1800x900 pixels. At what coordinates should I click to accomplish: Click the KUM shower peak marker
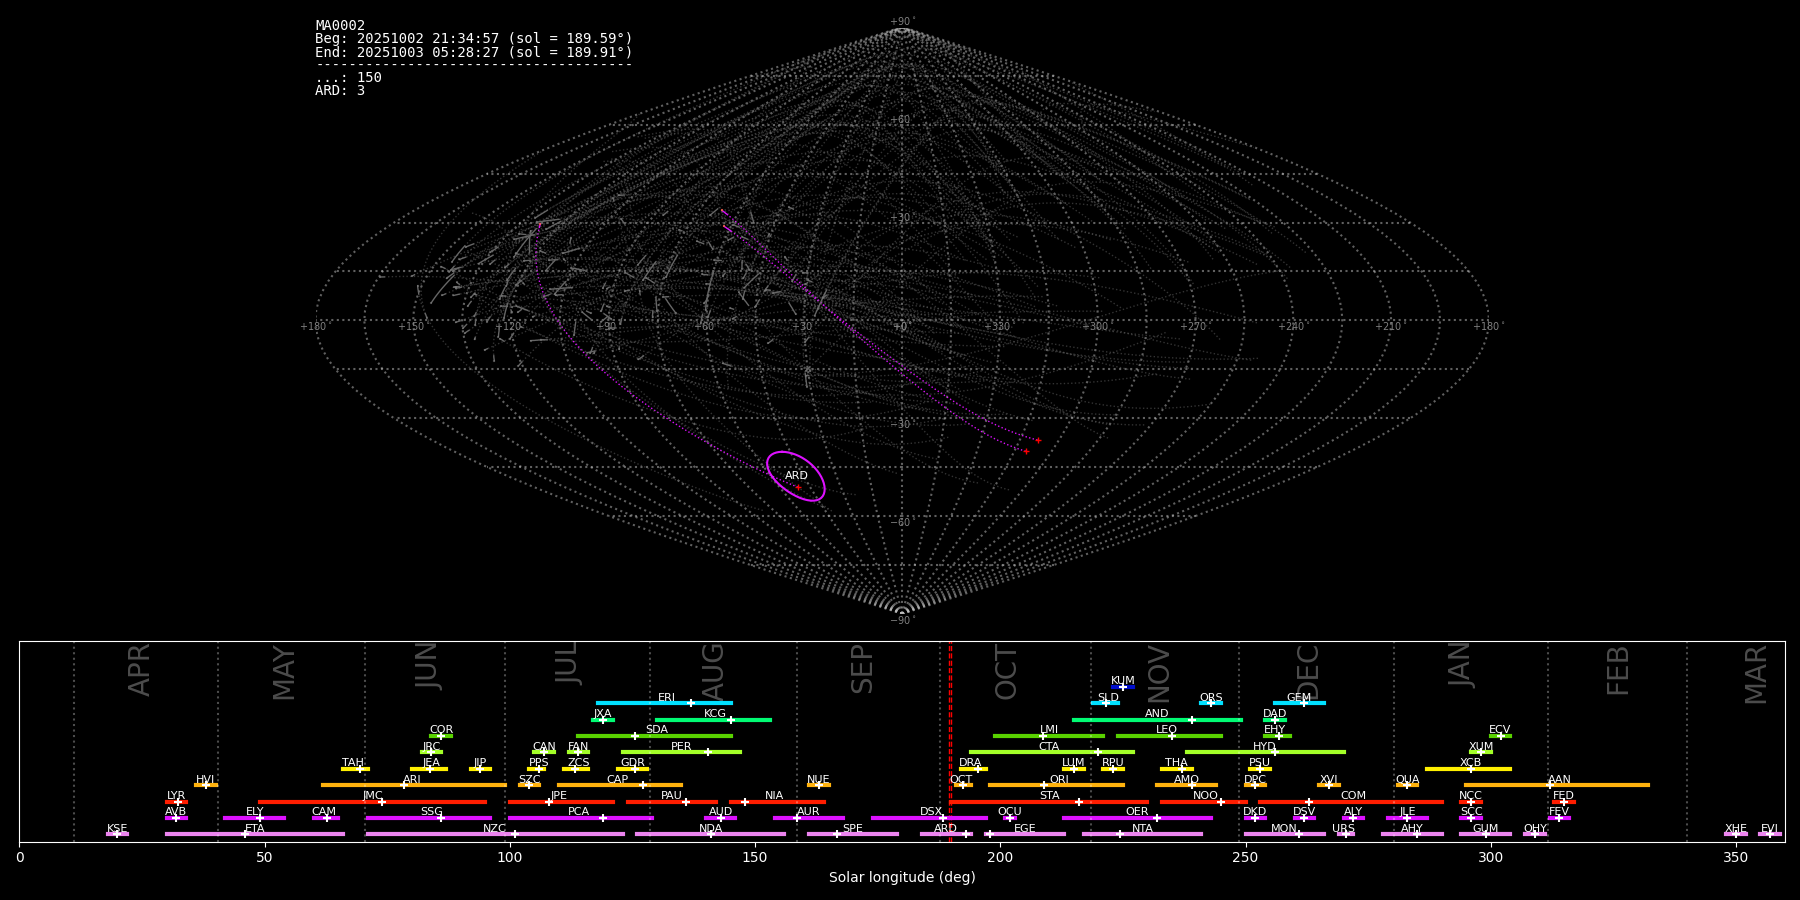(x=1122, y=687)
